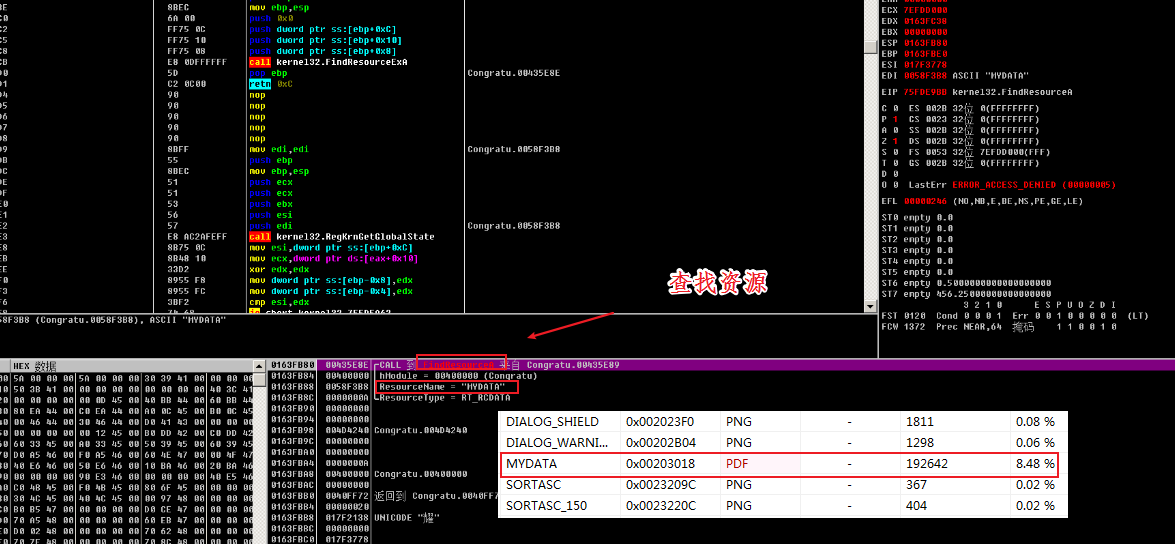Screen dimensions: 1175x544
Task: Select the DIALOG_WARNI... resource row
Action: (782, 442)
